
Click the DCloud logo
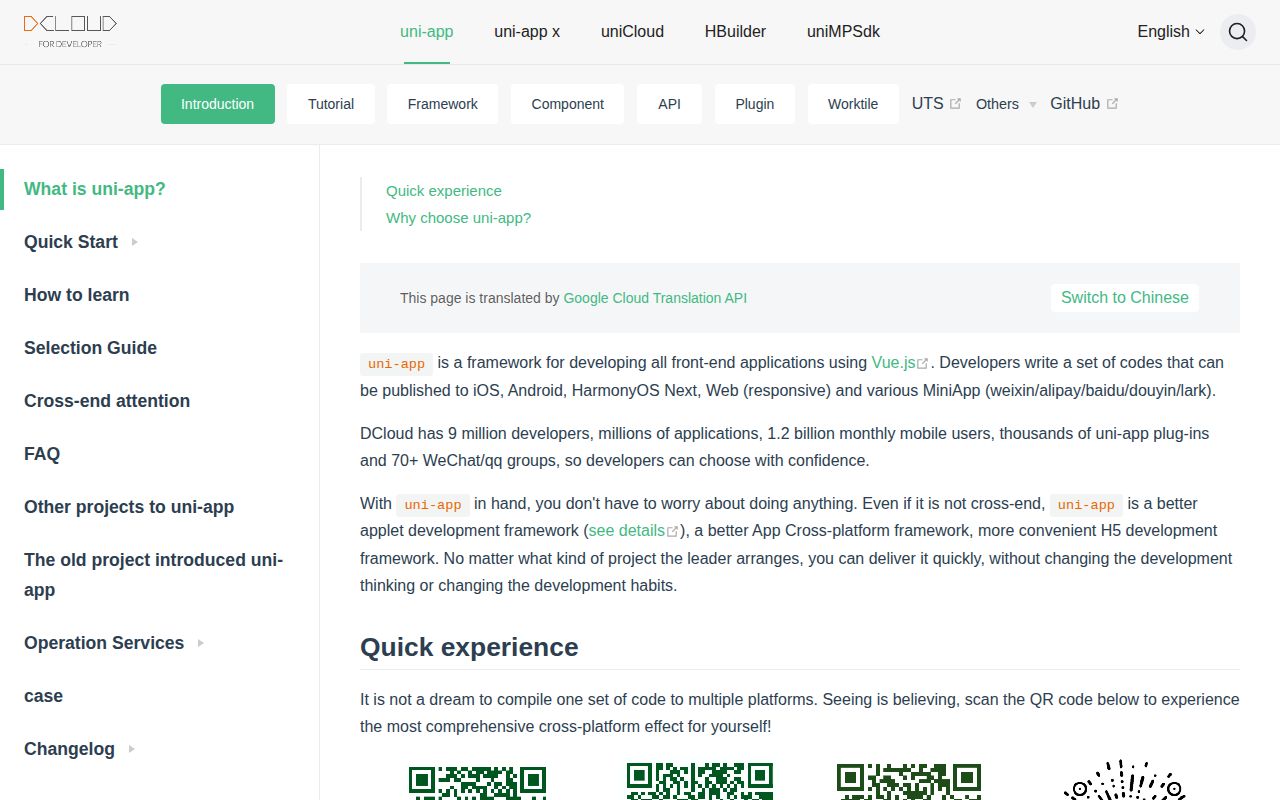click(70, 31)
